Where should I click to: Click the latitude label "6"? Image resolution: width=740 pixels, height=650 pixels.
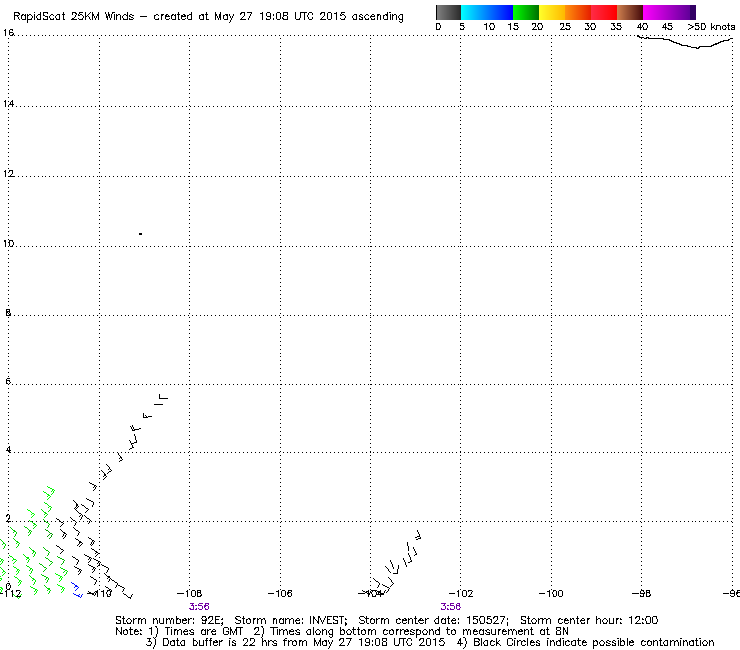click(x=8, y=381)
